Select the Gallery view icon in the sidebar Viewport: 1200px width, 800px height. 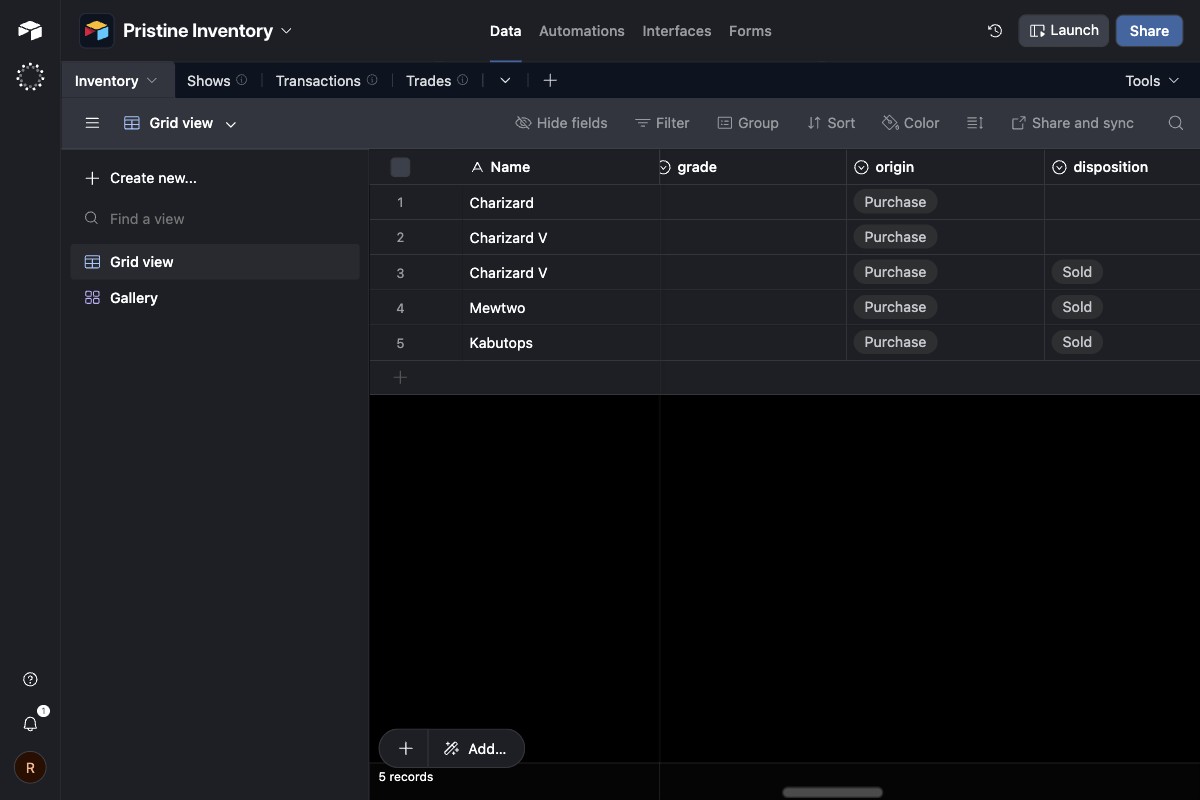click(91, 297)
